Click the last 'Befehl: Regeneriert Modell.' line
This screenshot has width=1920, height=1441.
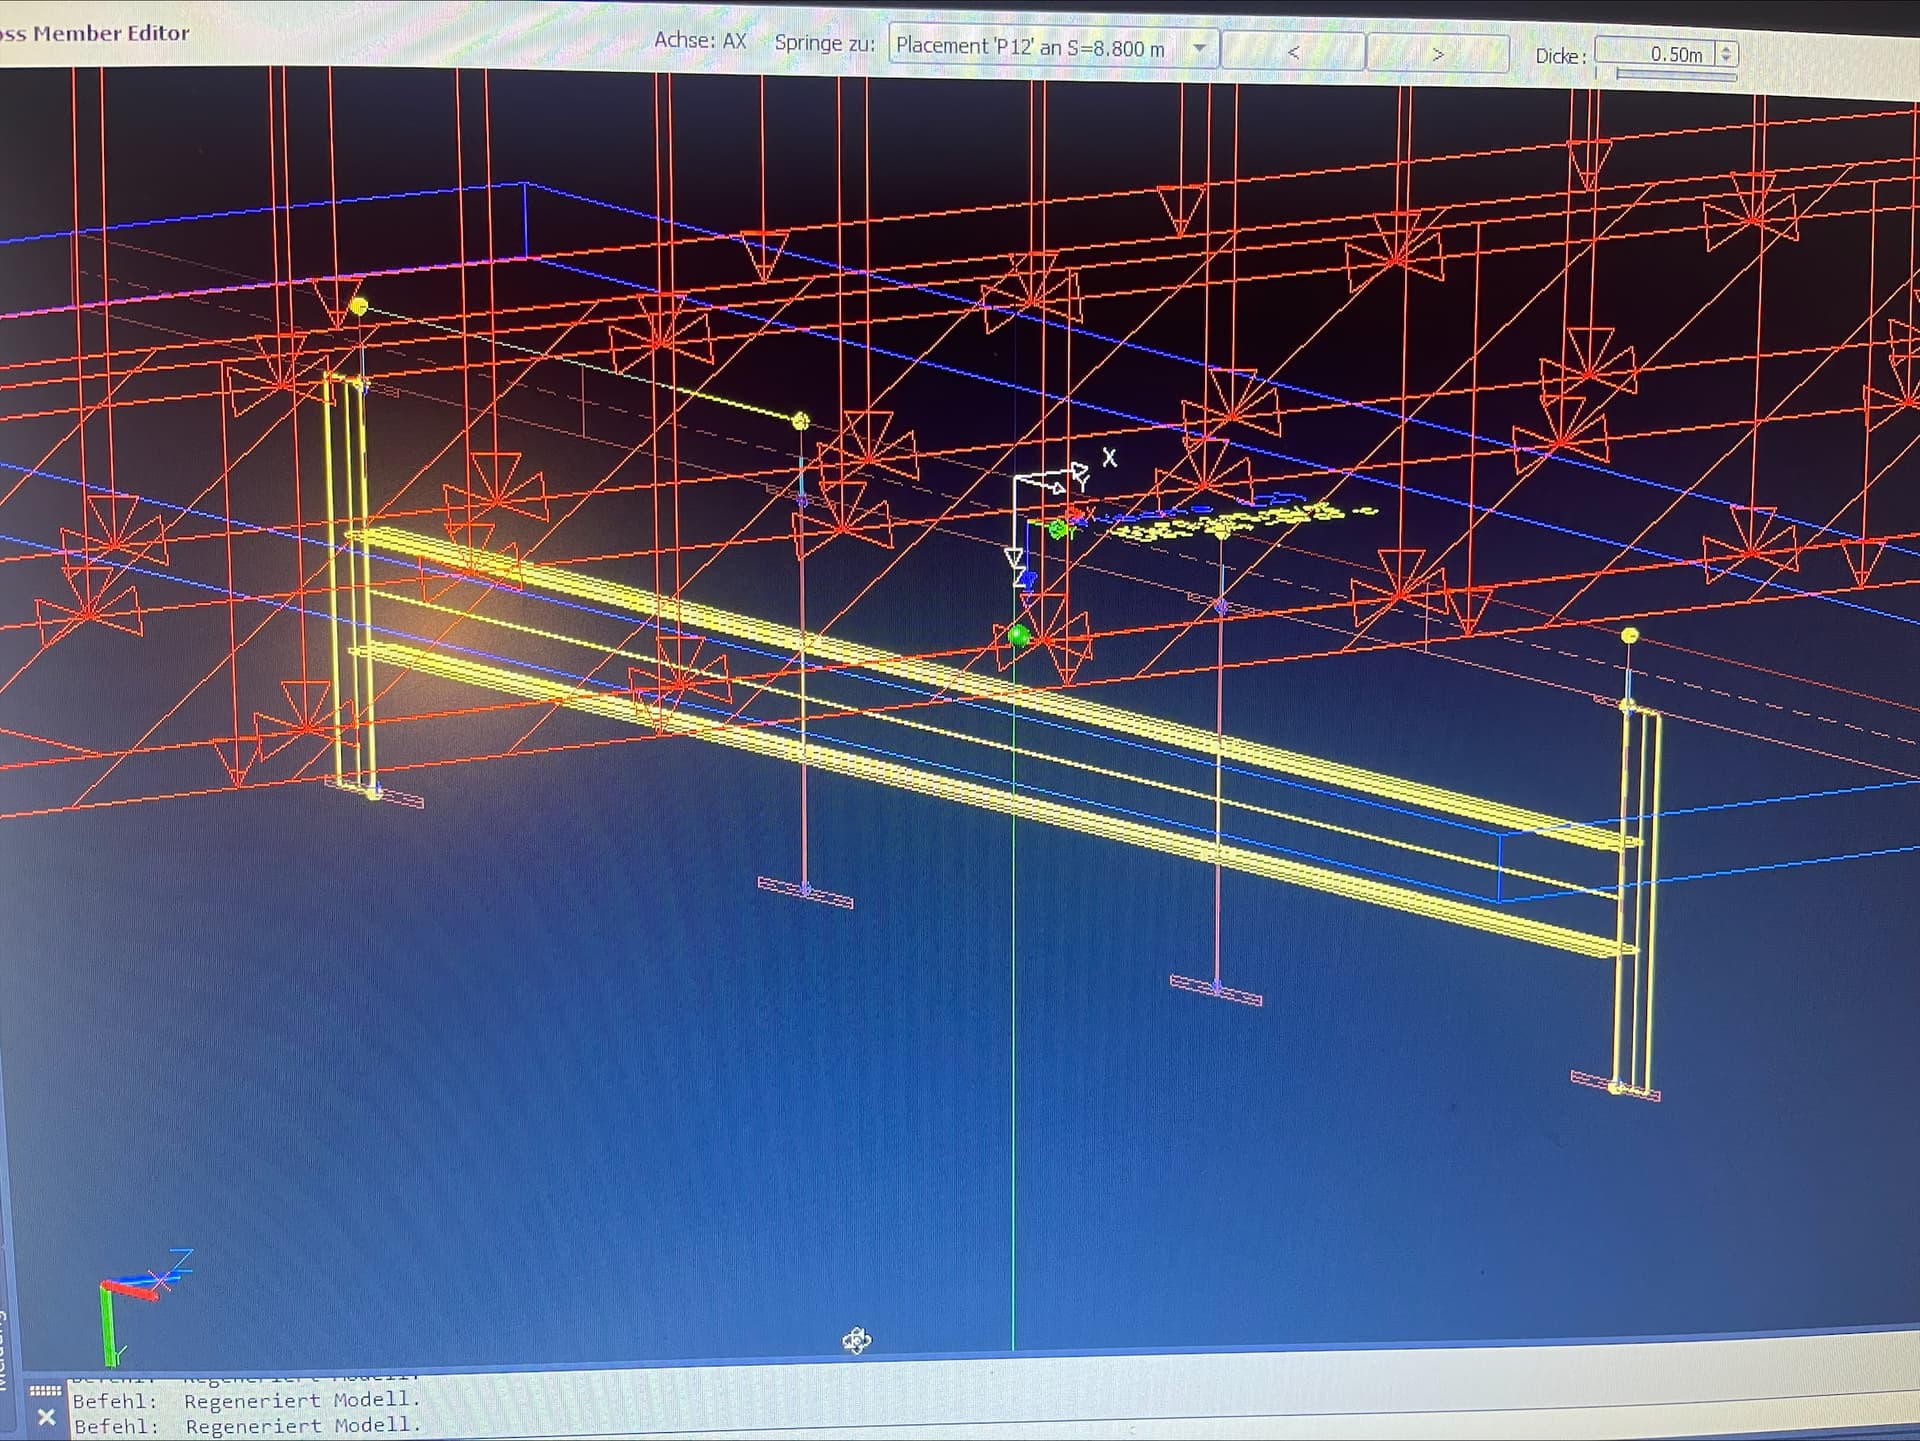point(248,1425)
